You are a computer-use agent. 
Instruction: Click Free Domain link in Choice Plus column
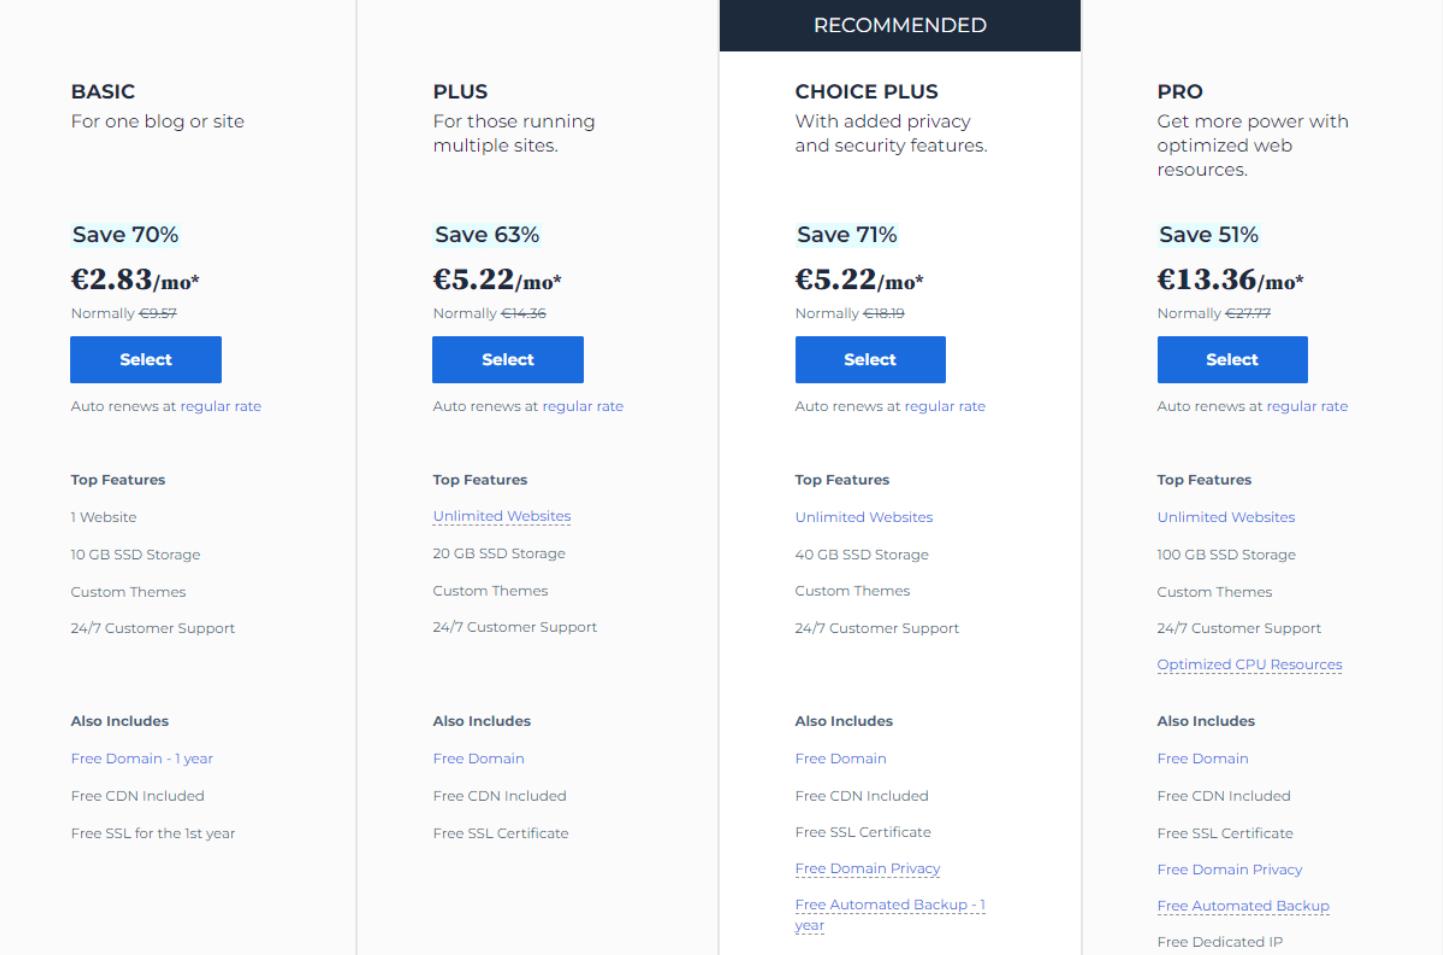(840, 758)
